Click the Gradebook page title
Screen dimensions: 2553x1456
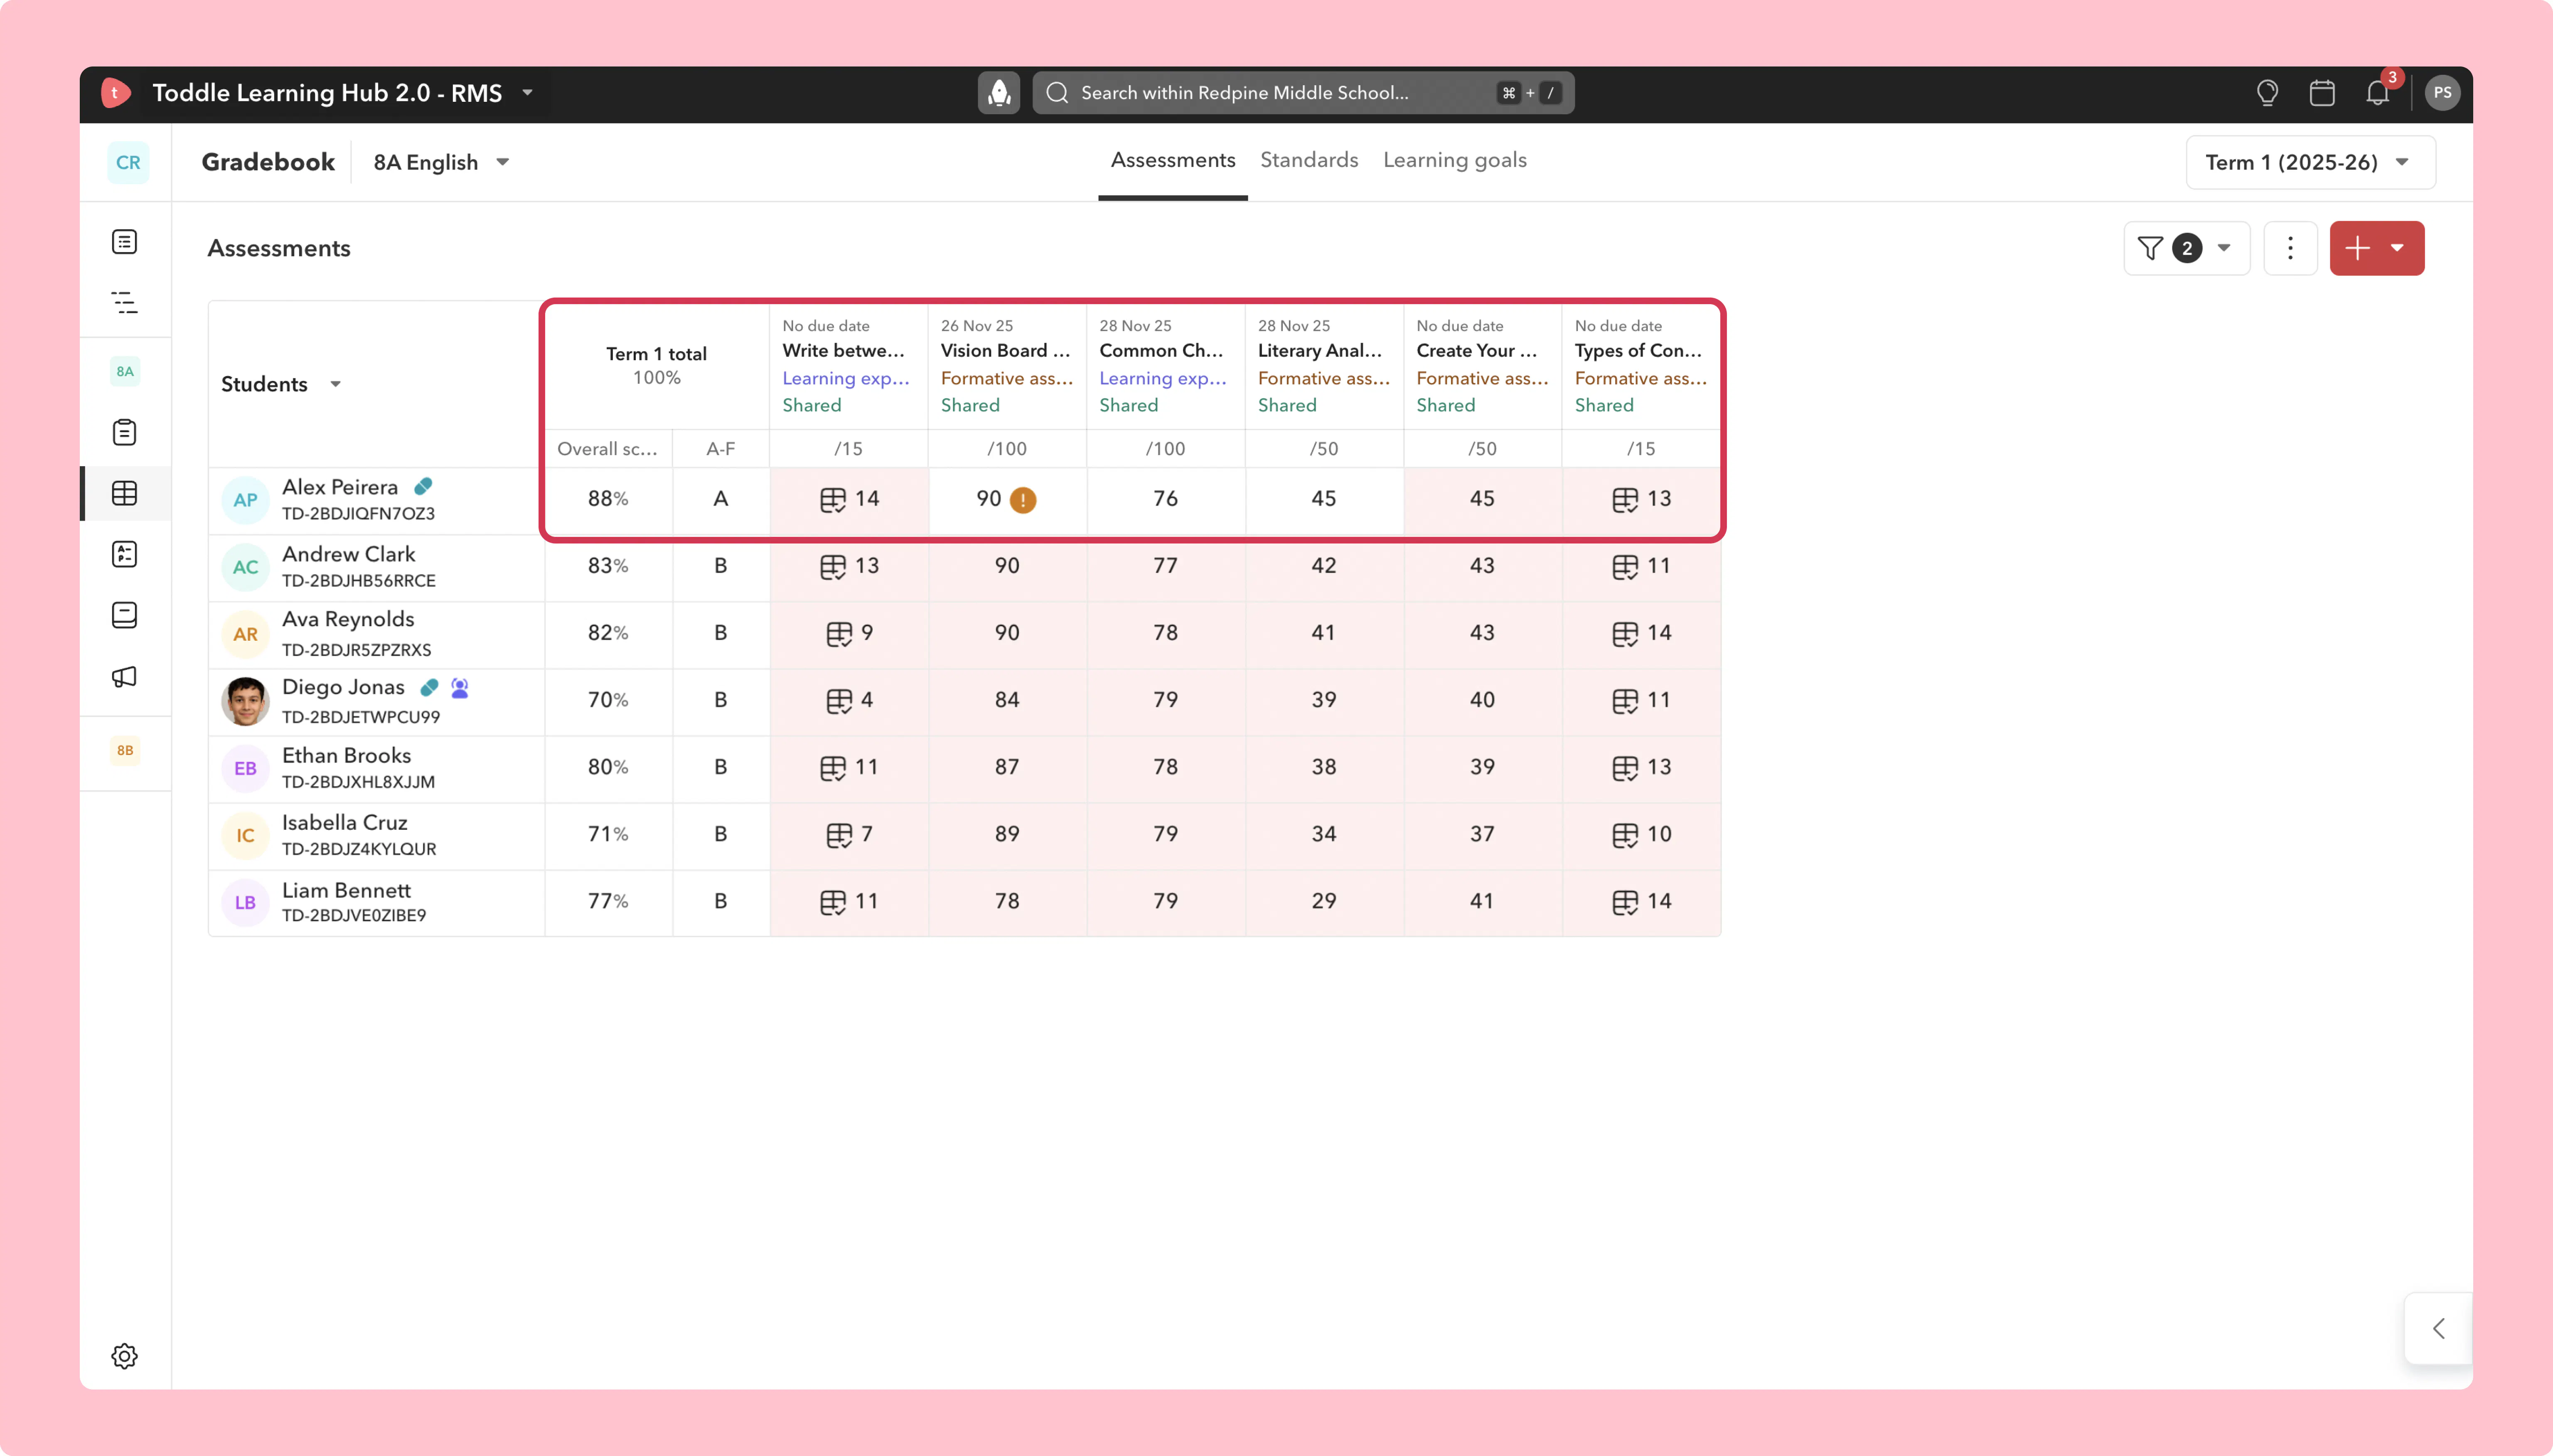[x=268, y=162]
